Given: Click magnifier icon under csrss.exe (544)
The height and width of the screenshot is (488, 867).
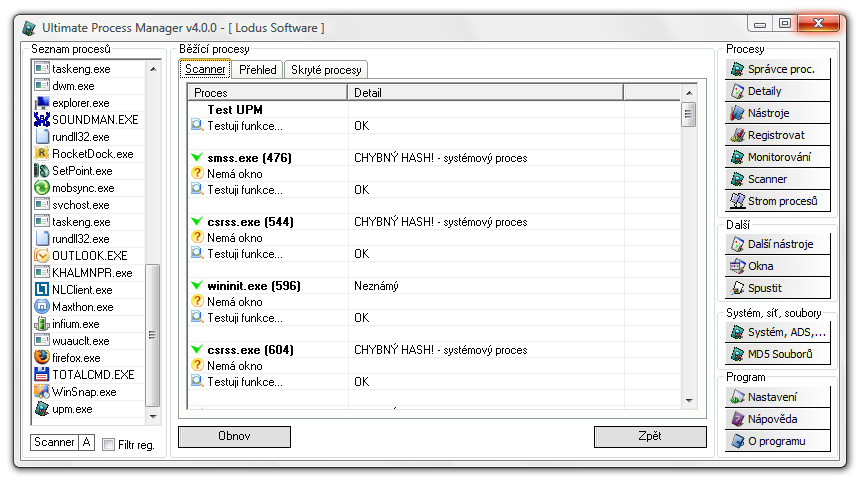Looking at the screenshot, I should 197,254.
